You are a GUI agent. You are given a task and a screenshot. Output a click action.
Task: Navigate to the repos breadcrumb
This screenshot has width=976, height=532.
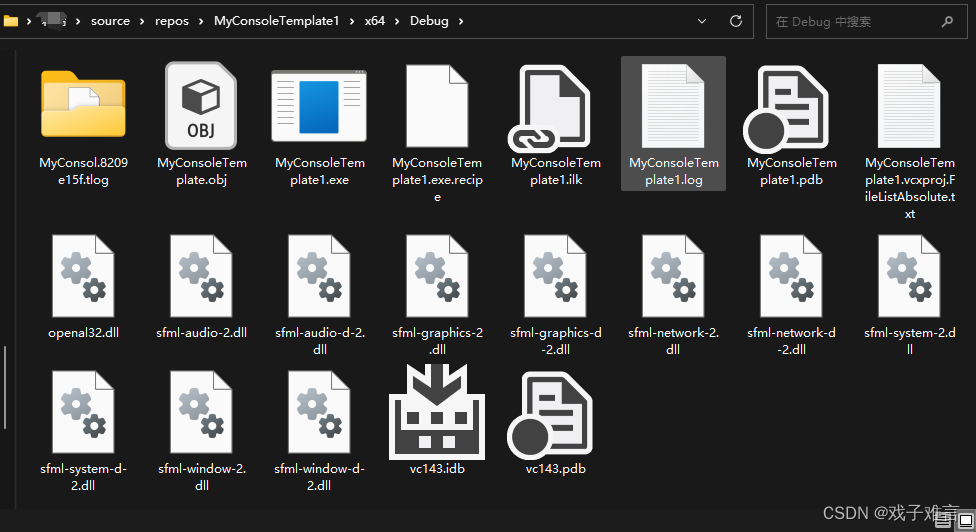click(x=172, y=21)
